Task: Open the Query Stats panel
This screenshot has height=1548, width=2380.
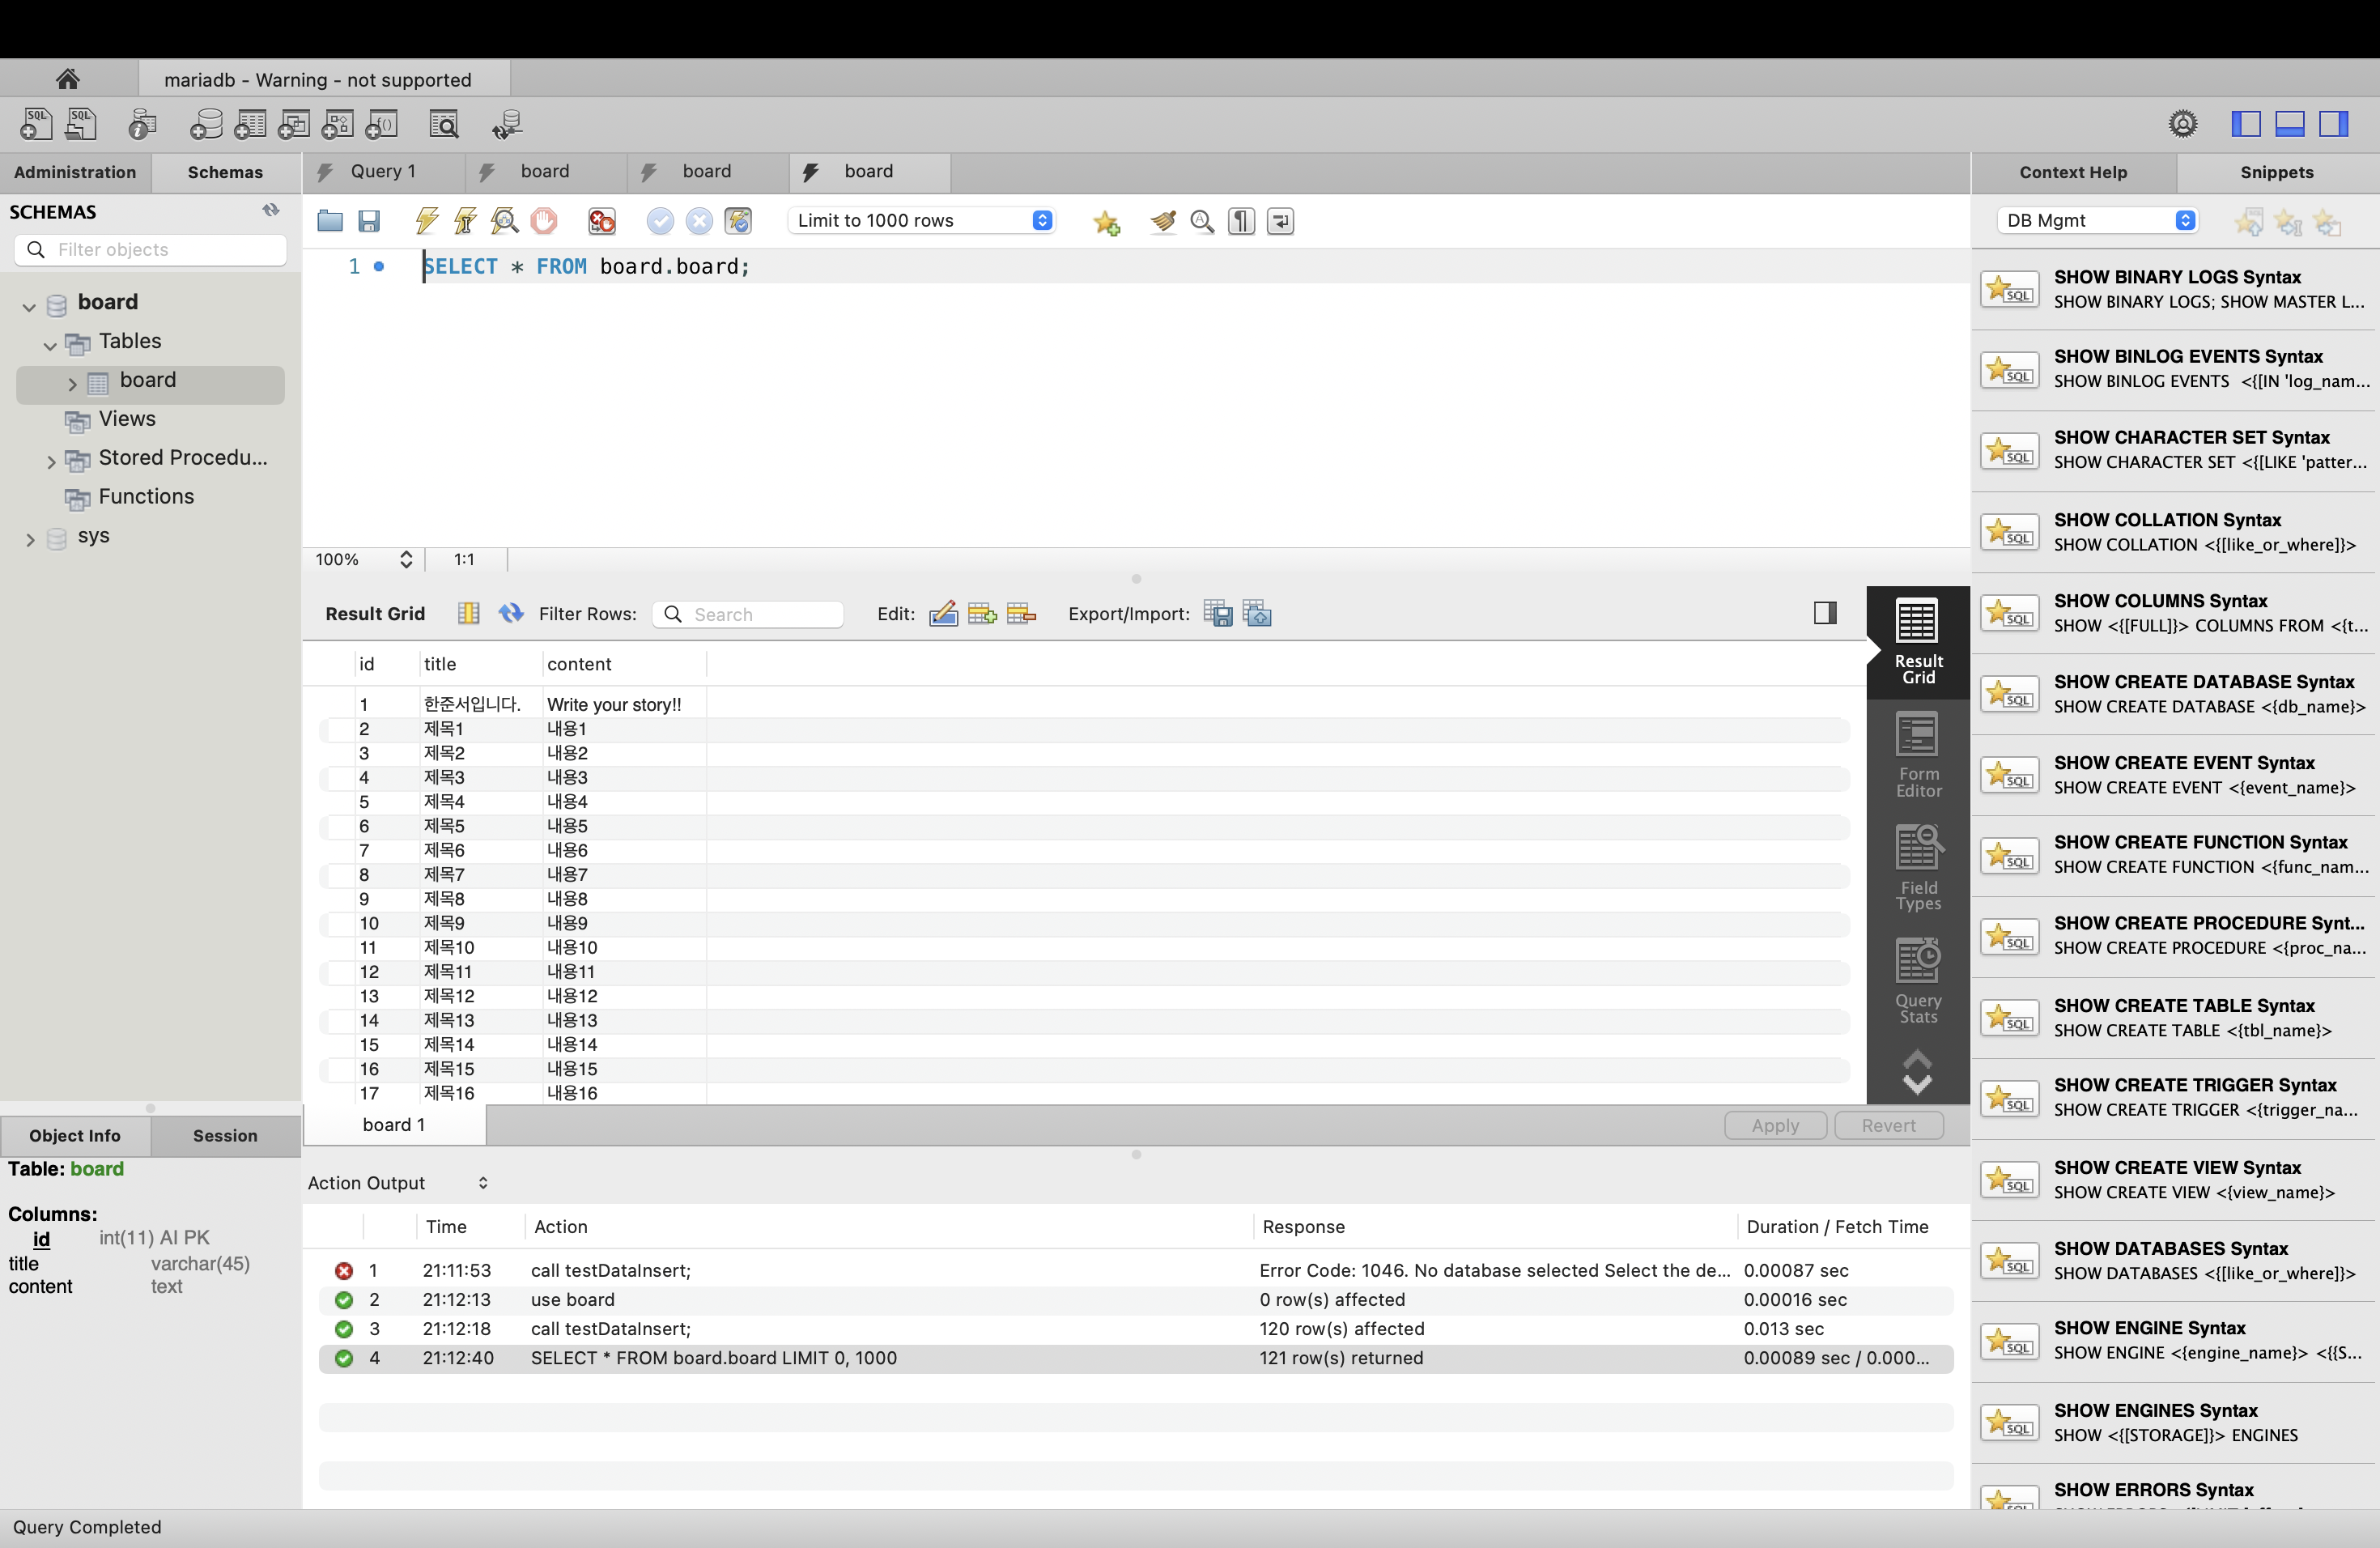Action: pyautogui.click(x=1917, y=981)
